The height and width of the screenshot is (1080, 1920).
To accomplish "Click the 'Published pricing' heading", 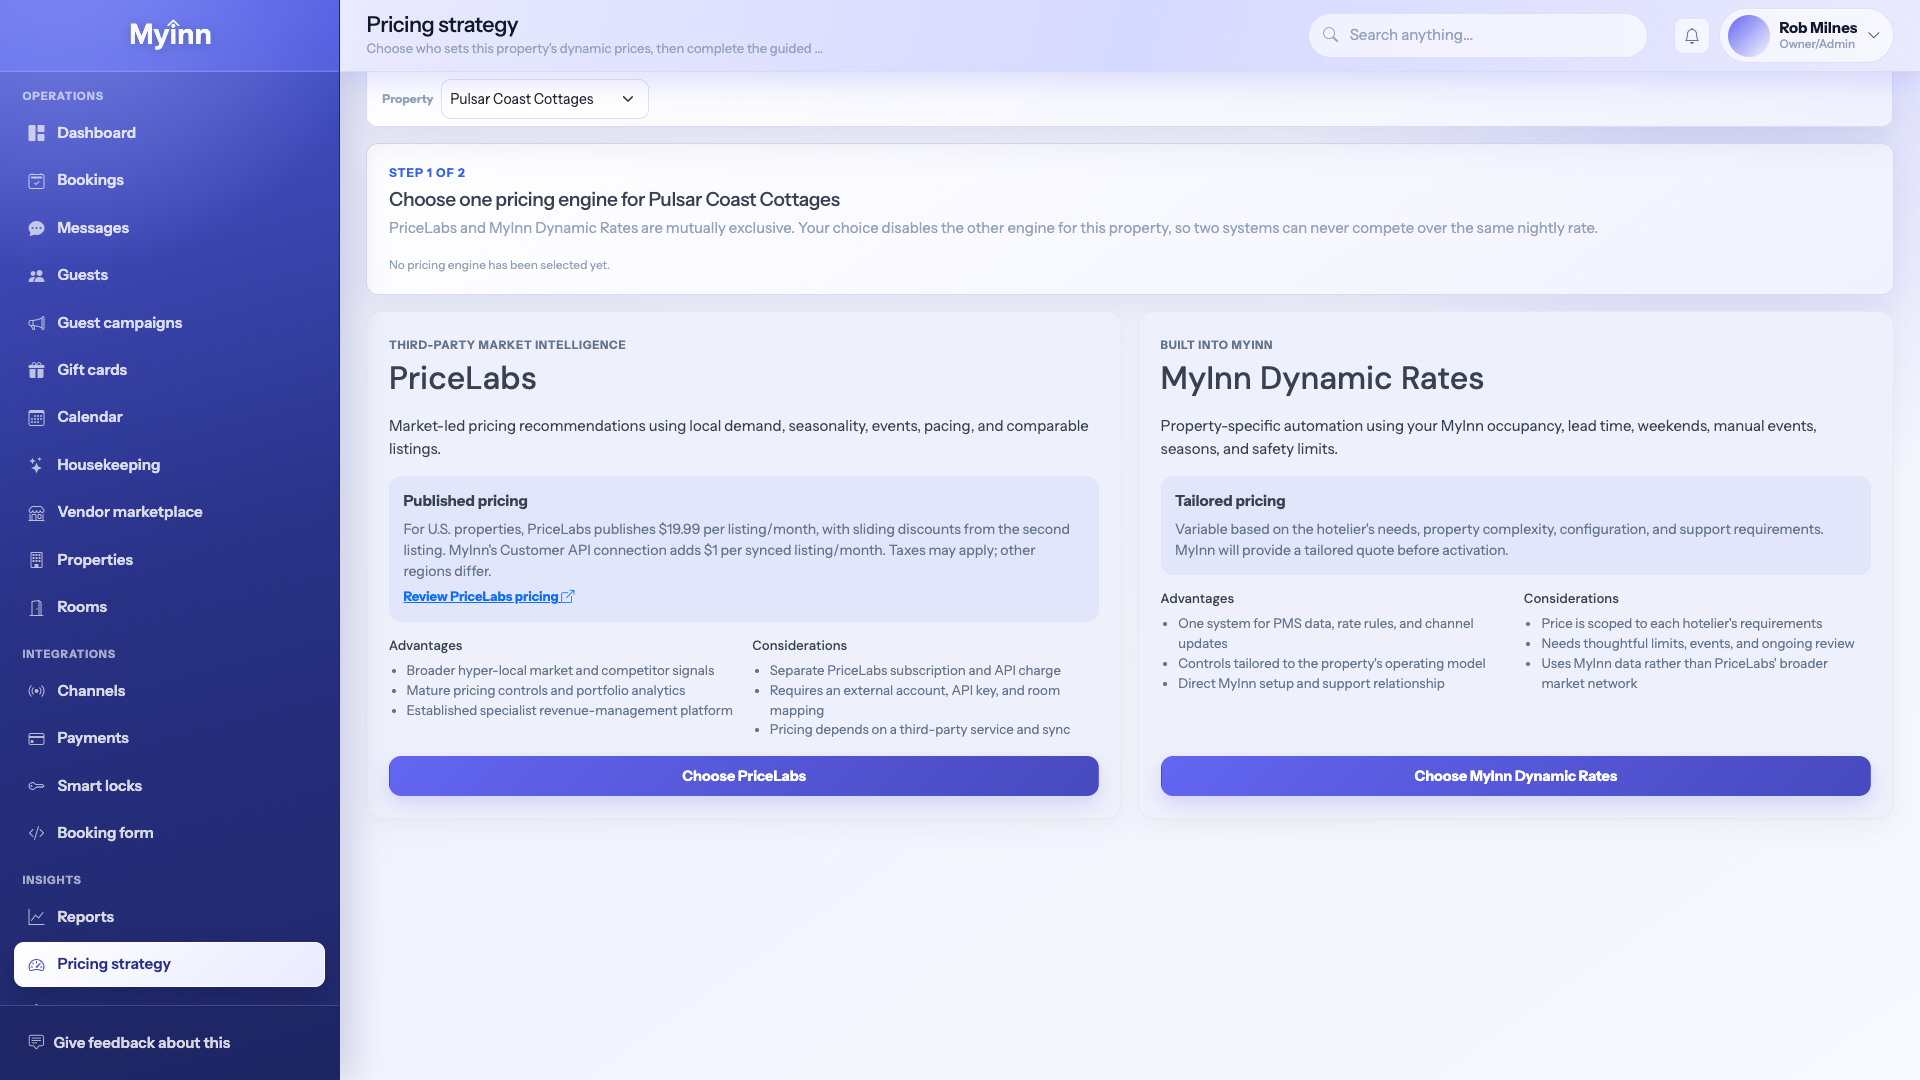I will tap(465, 501).
